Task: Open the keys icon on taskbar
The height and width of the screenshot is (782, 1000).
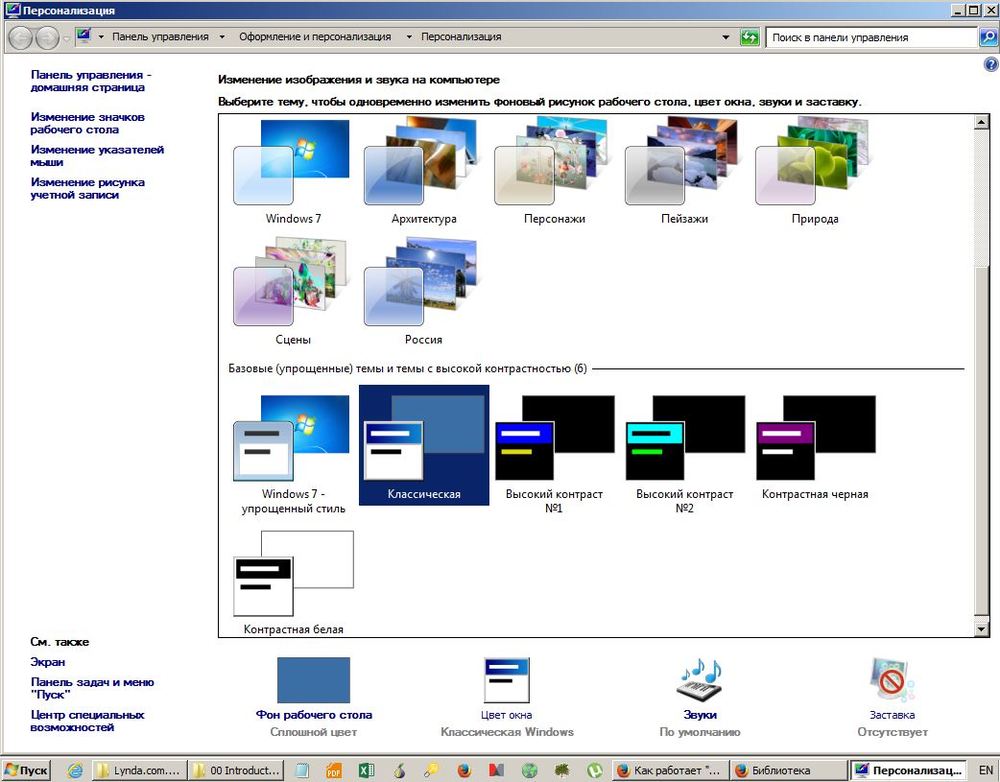Action: (432, 771)
